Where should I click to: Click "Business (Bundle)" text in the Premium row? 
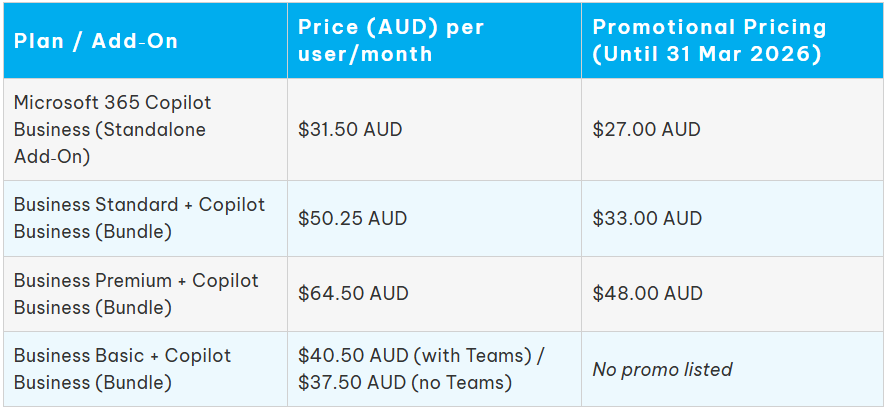[93, 307]
